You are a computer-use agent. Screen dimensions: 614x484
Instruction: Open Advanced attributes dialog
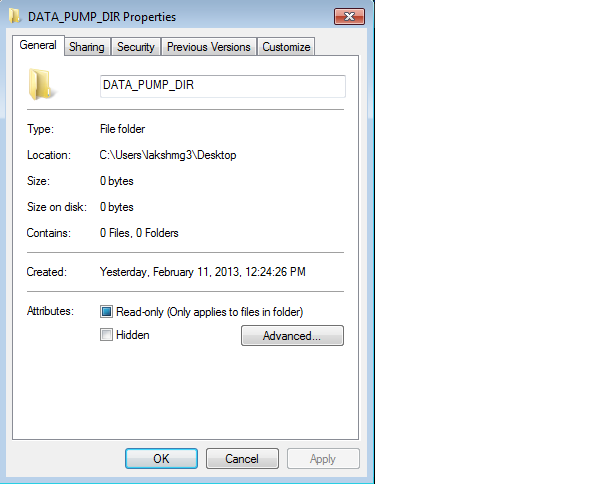point(292,336)
